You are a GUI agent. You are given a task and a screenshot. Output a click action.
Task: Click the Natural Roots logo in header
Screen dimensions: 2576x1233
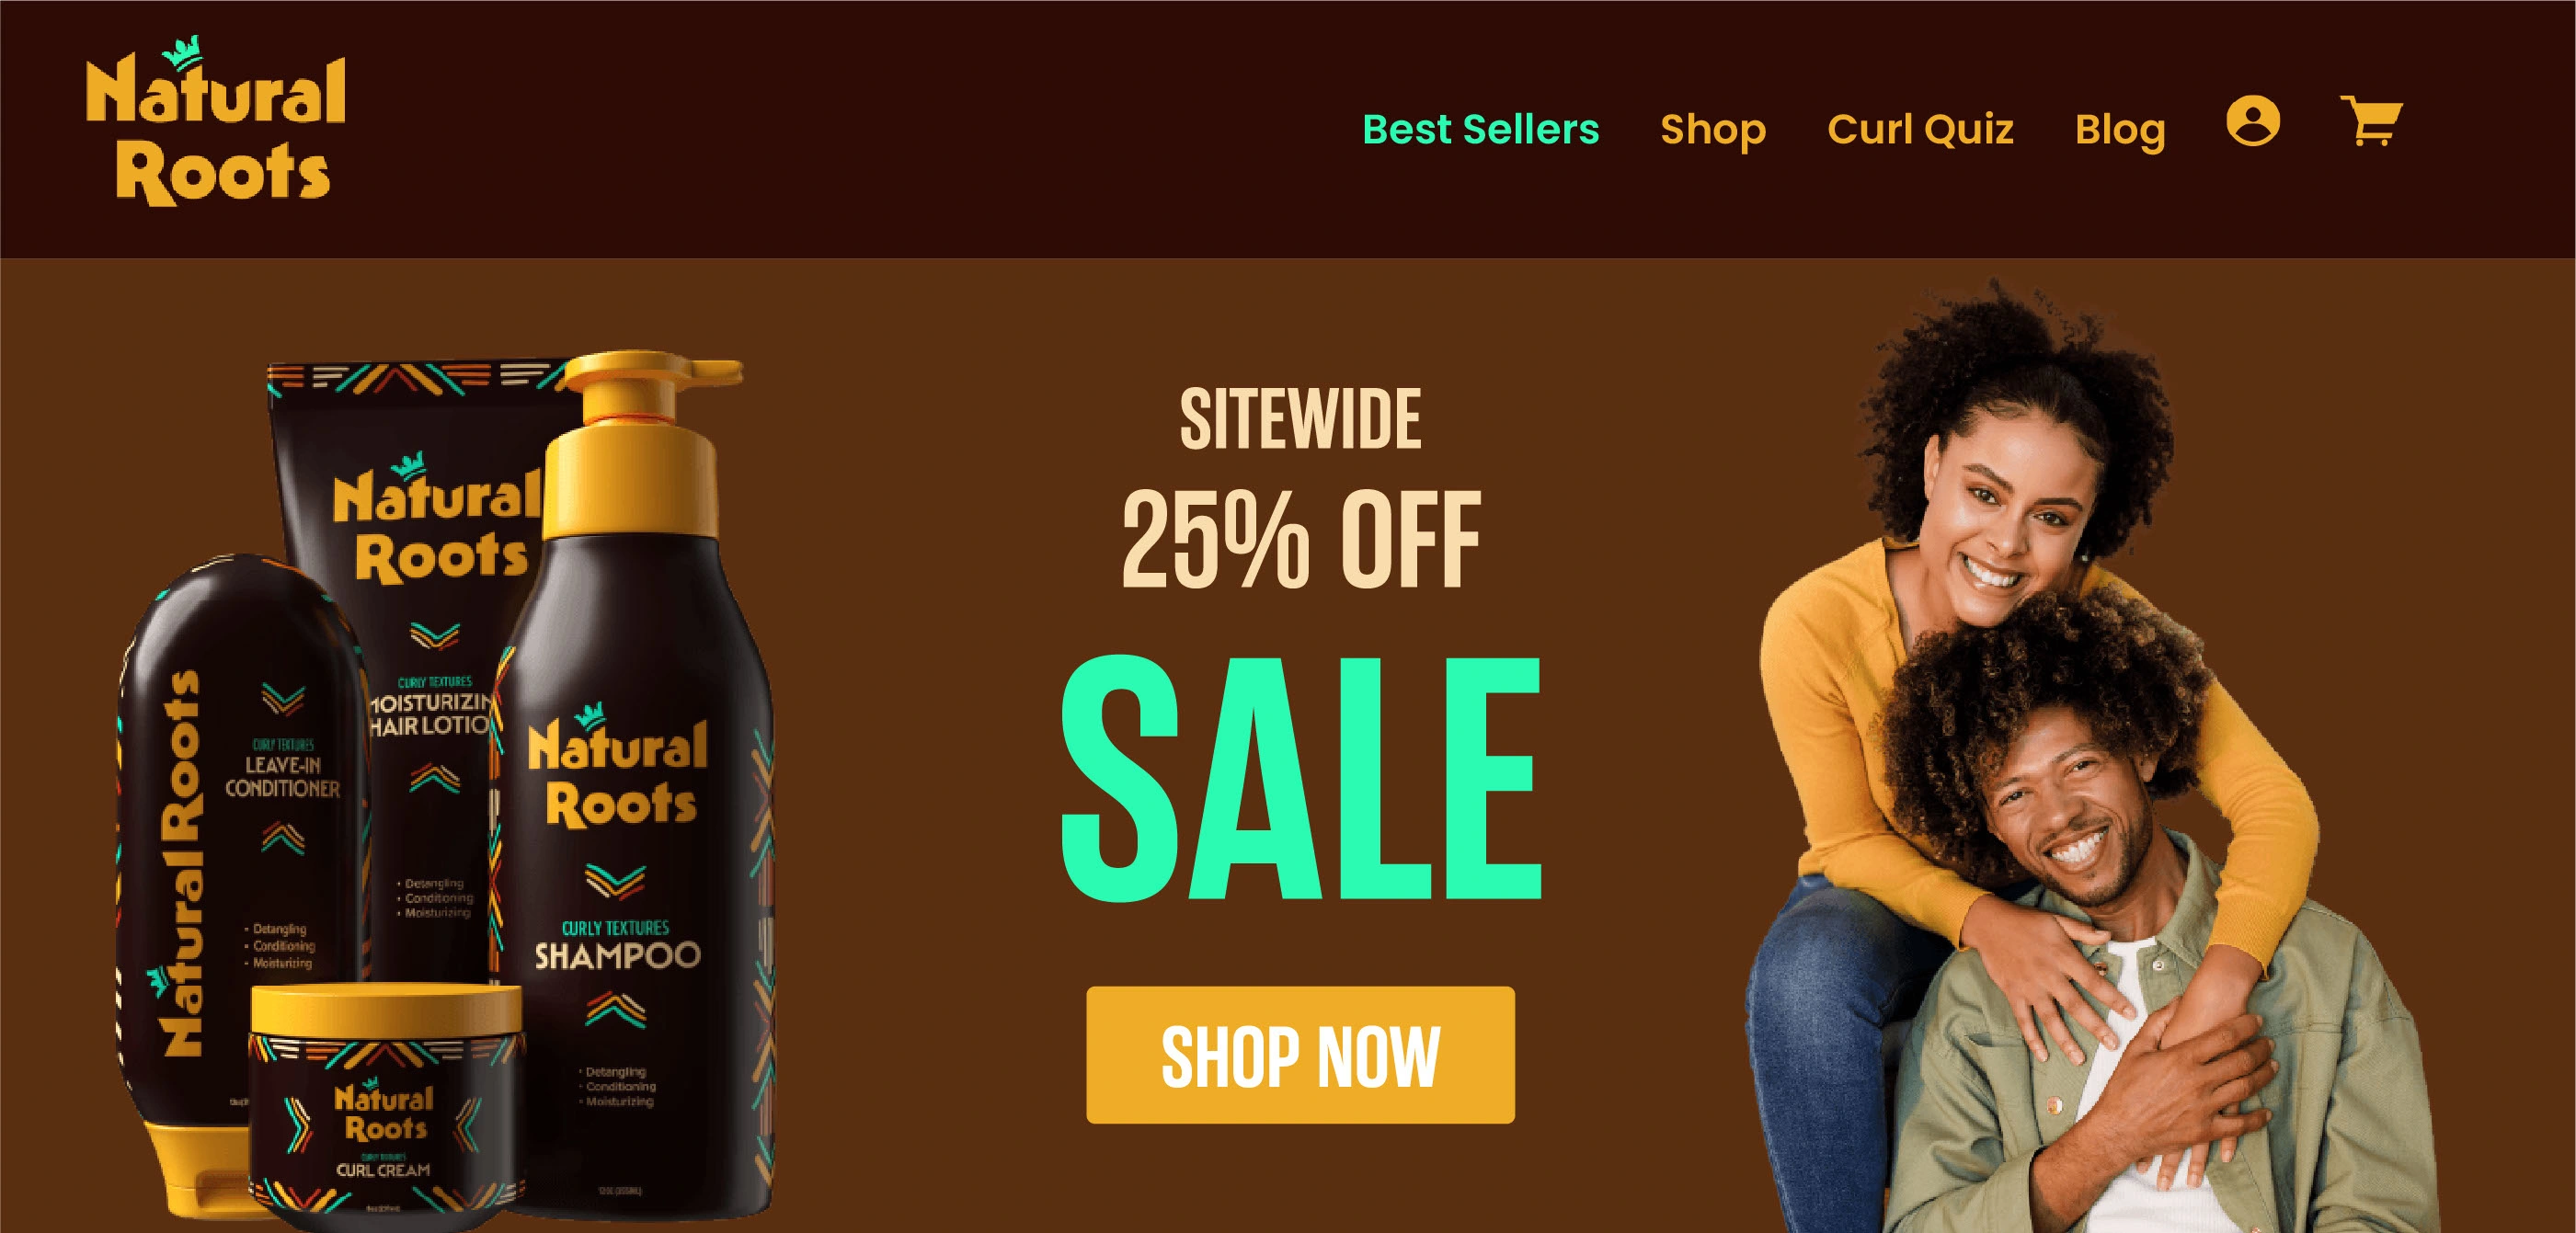[x=216, y=122]
